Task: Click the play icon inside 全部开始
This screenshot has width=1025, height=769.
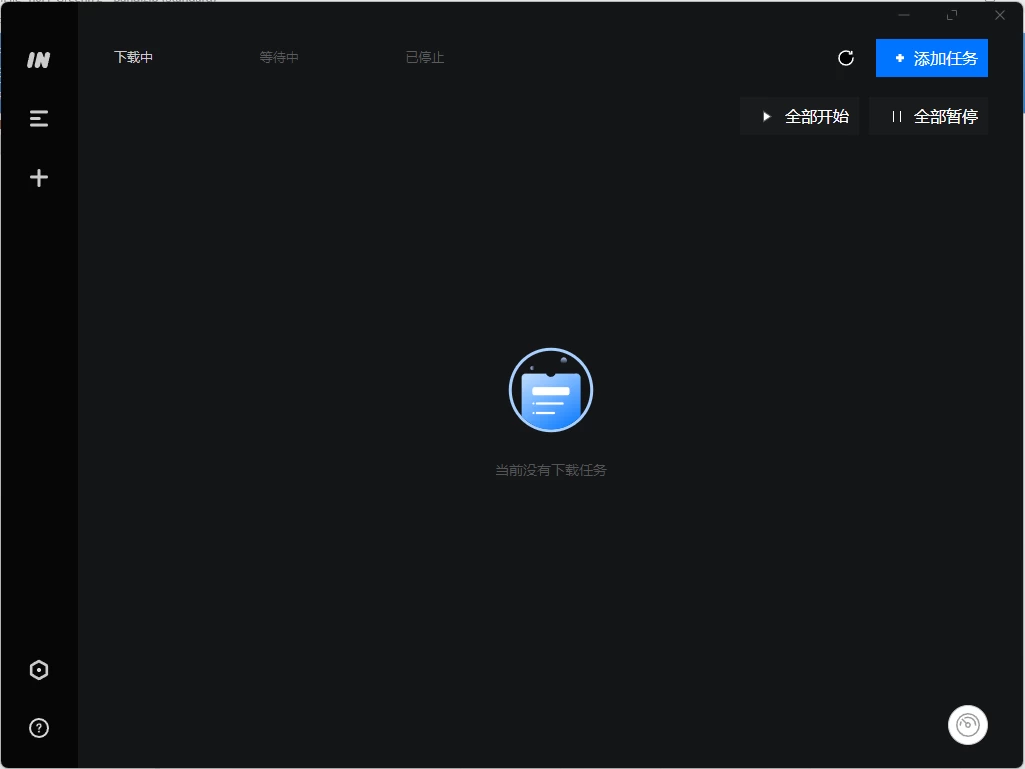Action: [766, 116]
